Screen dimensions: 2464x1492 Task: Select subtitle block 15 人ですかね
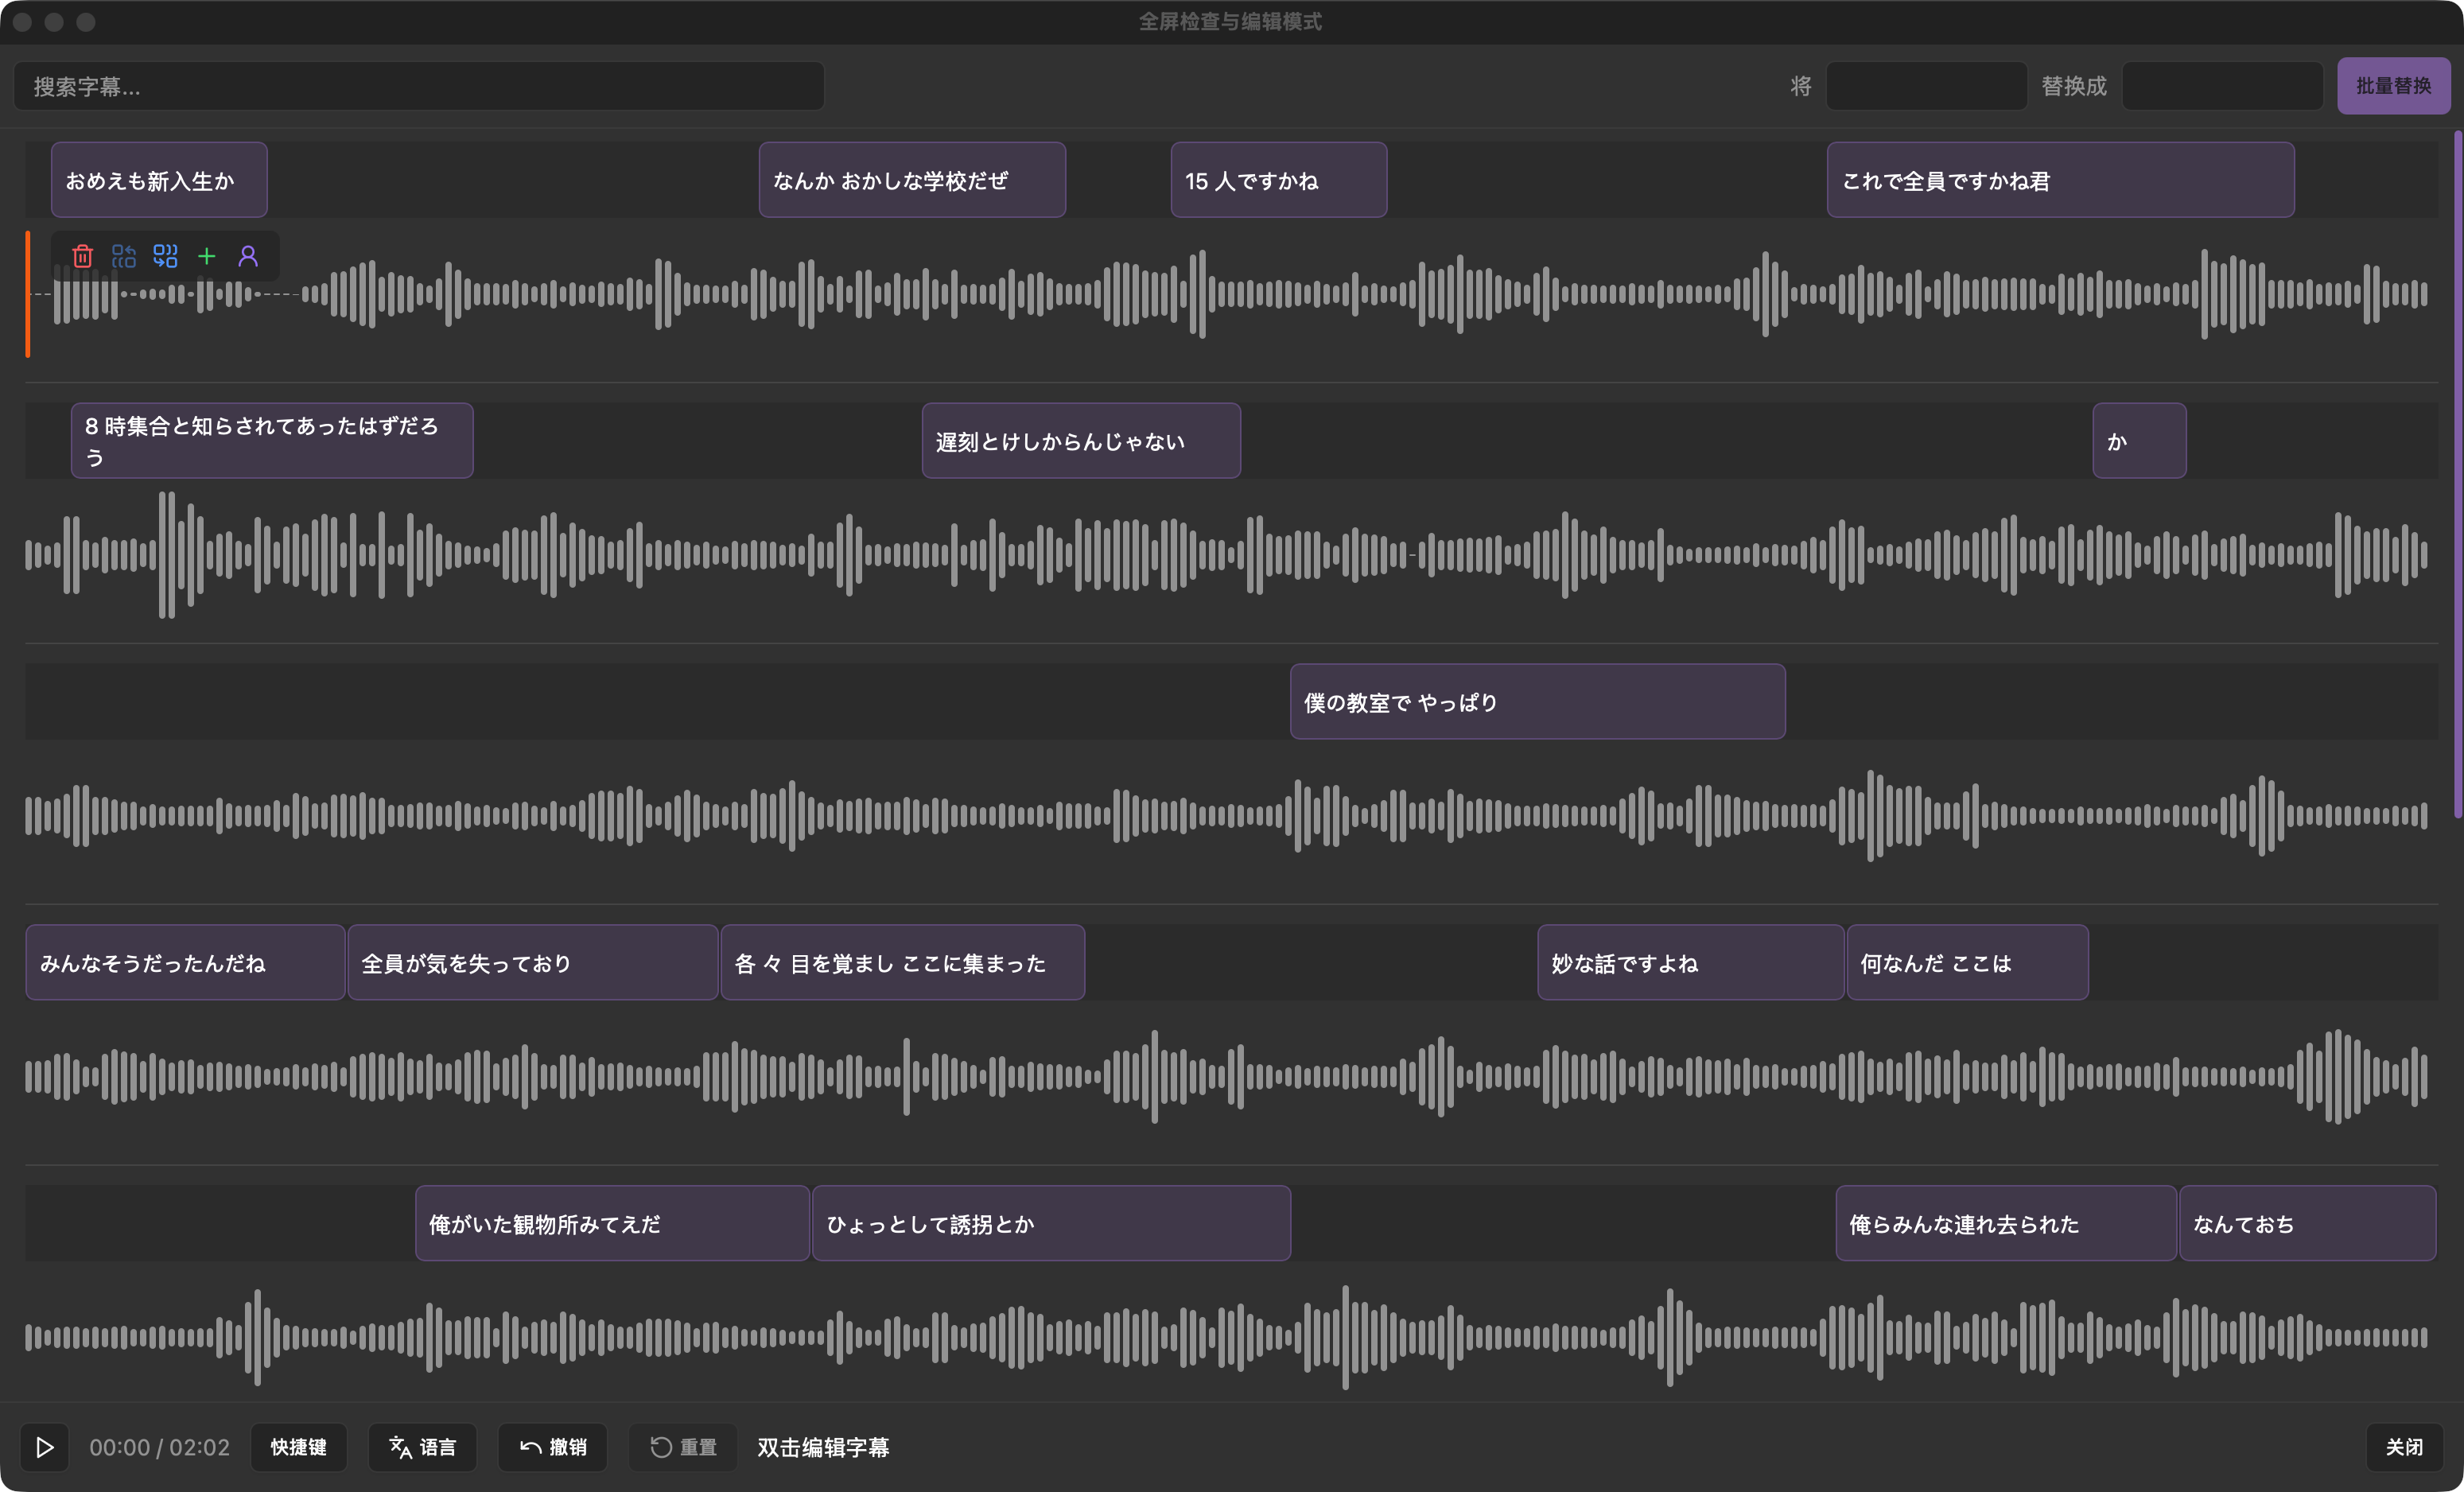click(1279, 180)
